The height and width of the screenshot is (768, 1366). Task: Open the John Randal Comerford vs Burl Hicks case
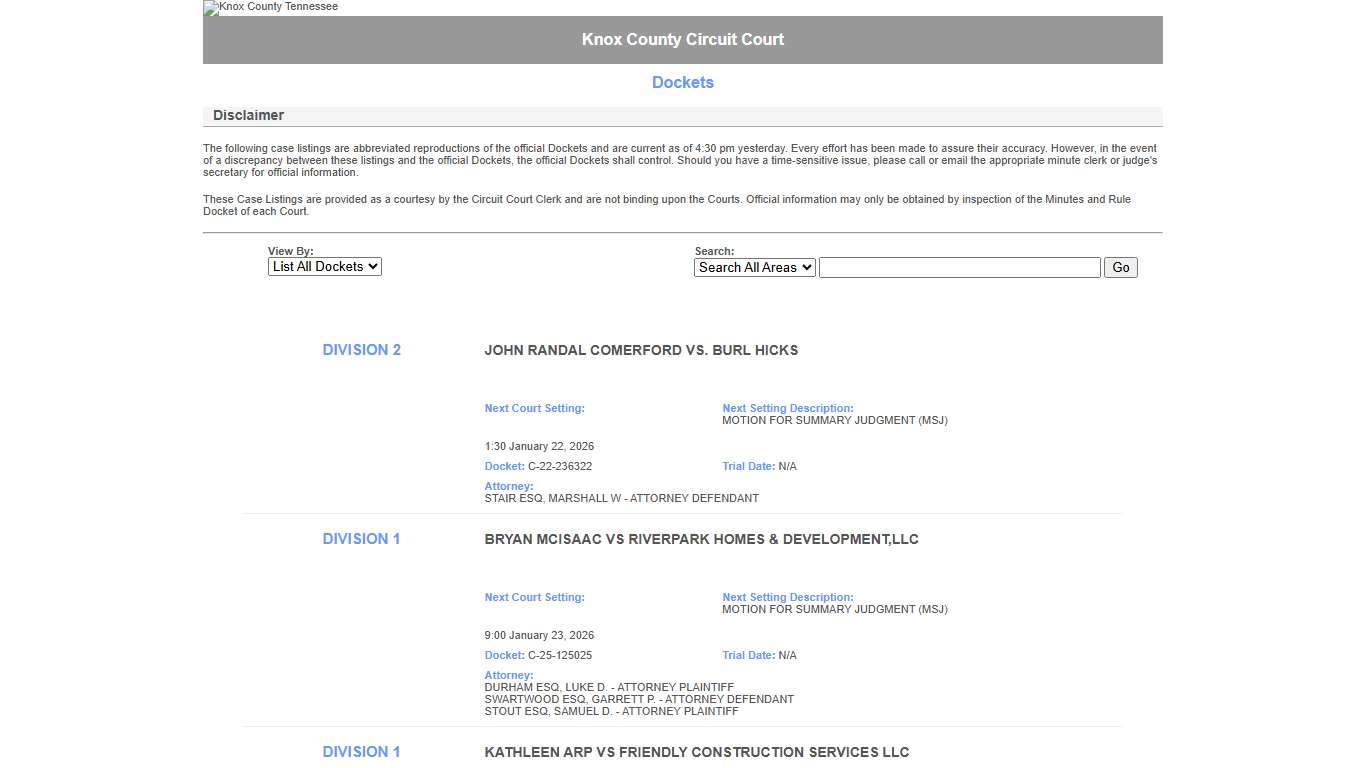tap(641, 350)
